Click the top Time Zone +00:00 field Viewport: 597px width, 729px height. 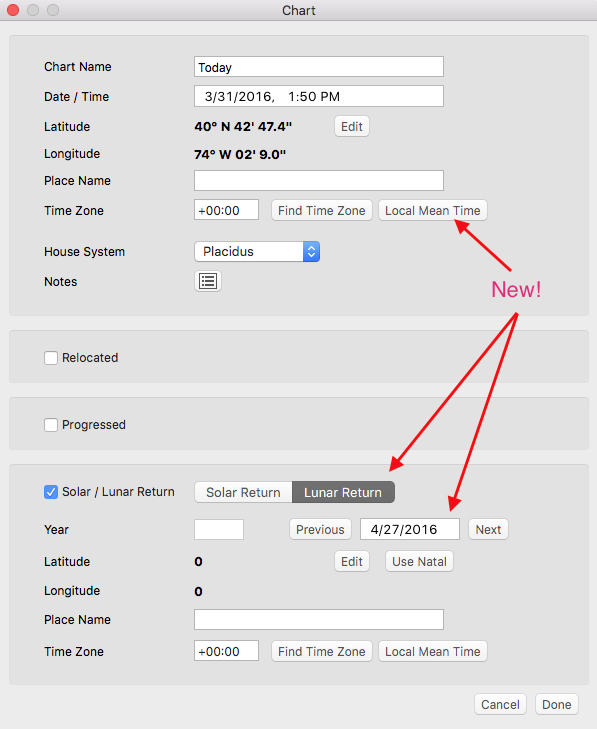226,210
